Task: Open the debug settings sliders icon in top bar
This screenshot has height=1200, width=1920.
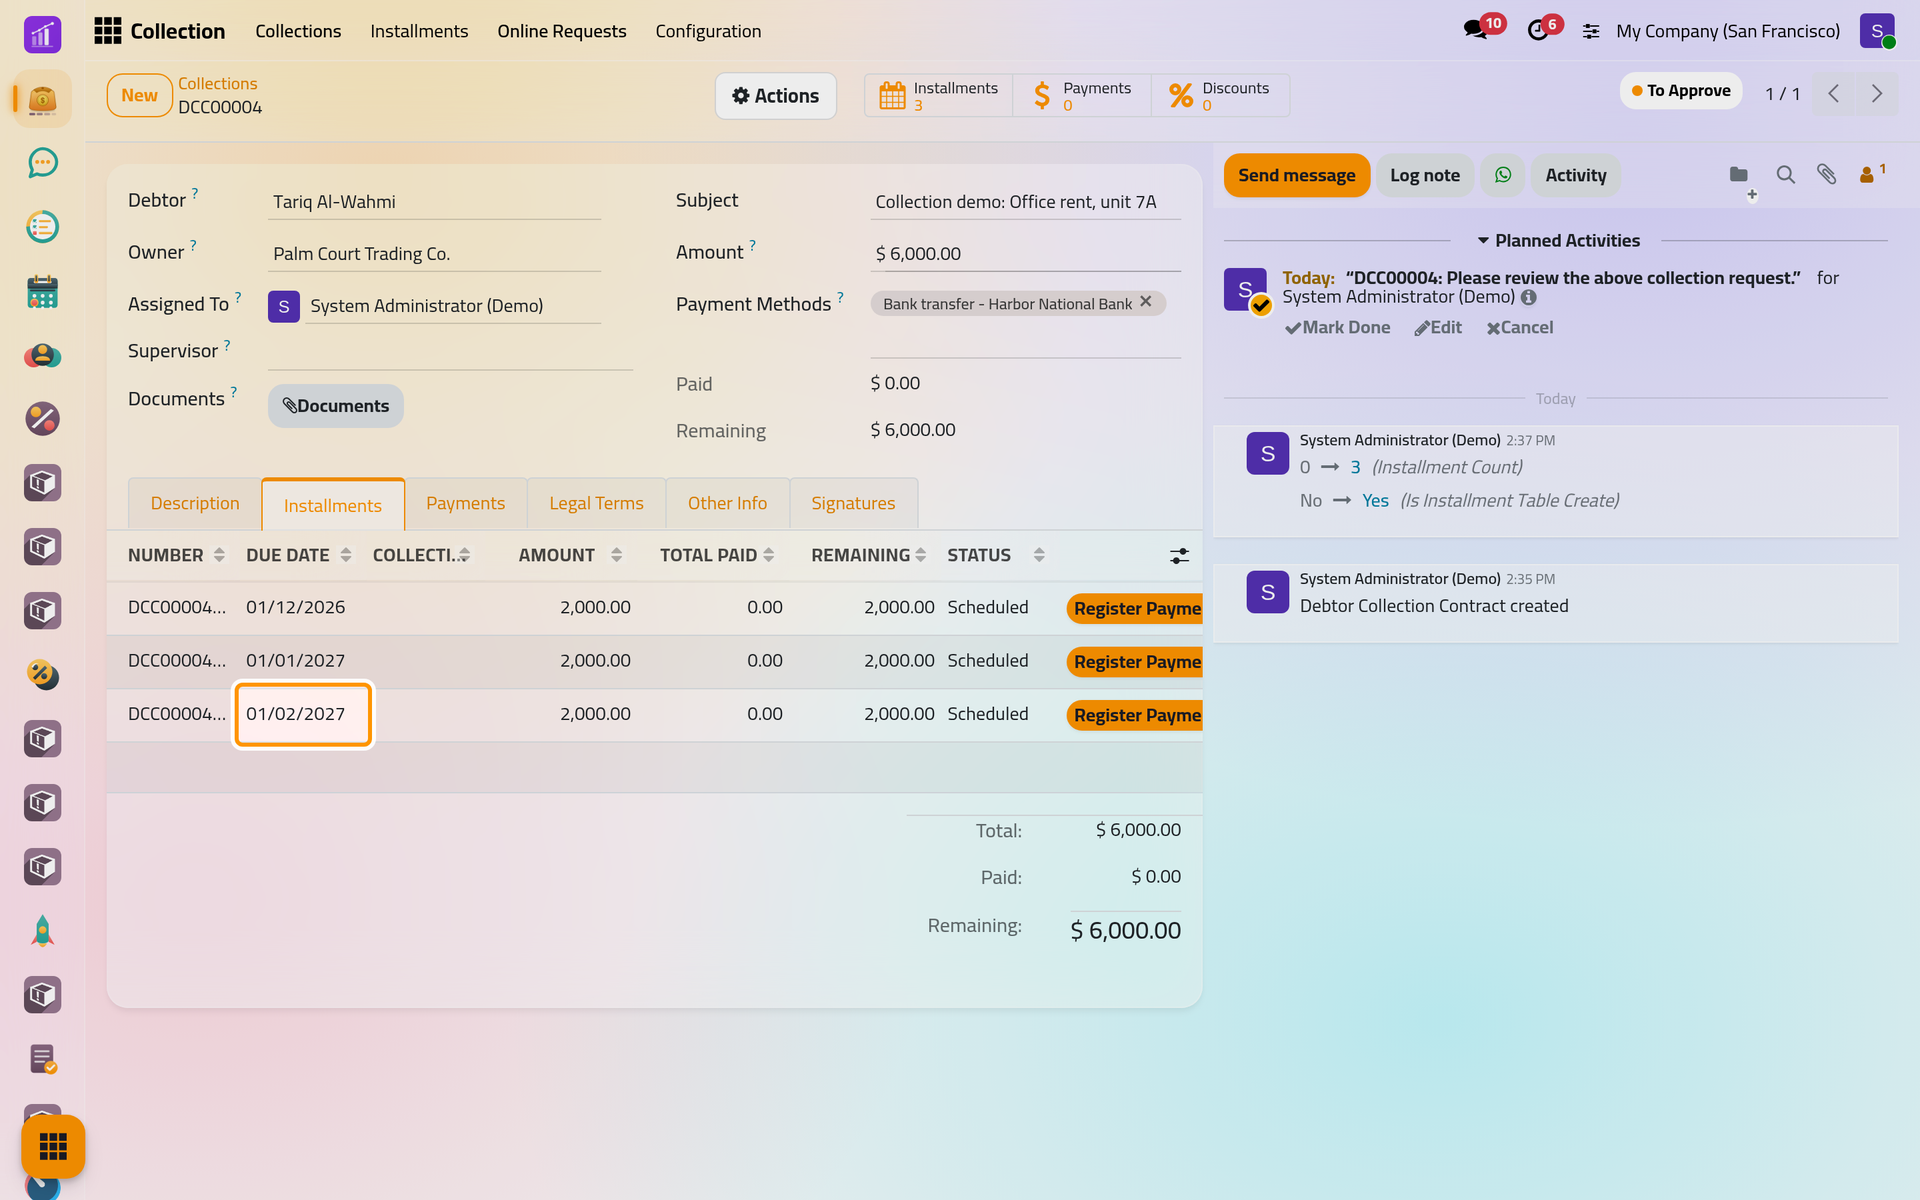Action: (1591, 32)
